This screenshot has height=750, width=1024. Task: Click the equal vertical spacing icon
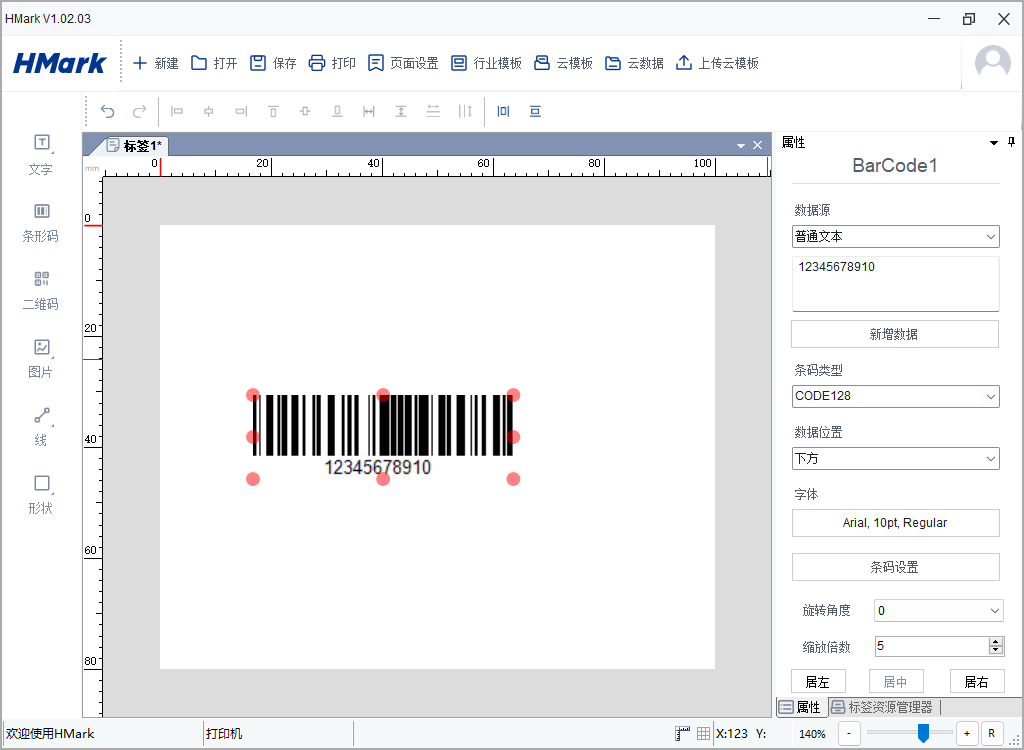pos(433,111)
